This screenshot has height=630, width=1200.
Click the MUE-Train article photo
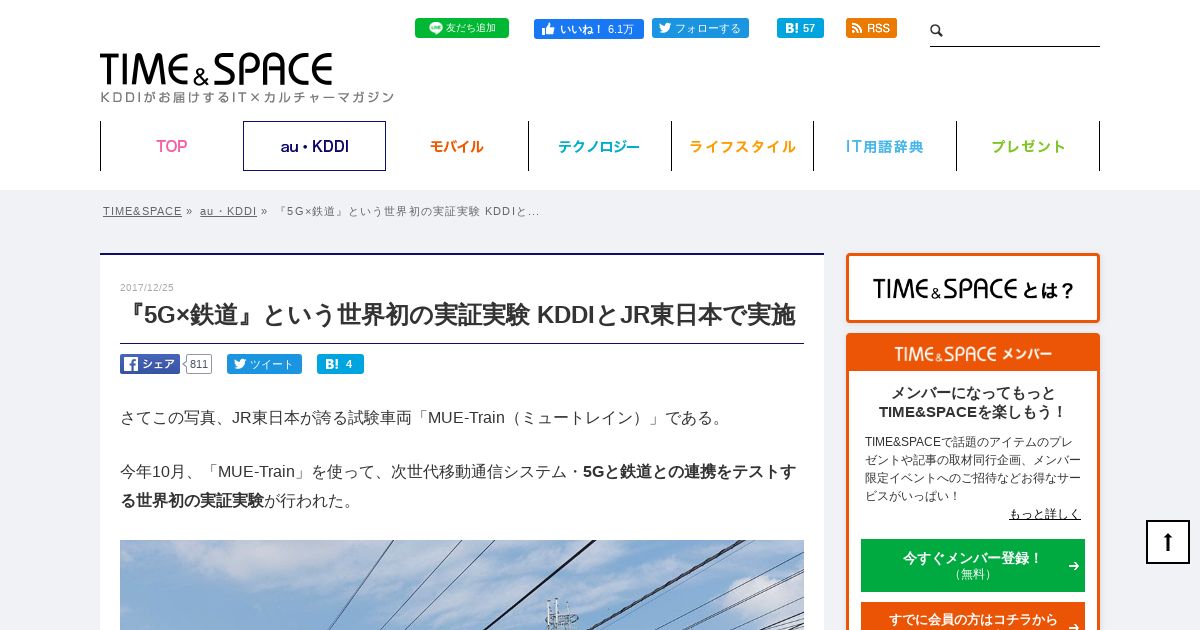(x=462, y=585)
